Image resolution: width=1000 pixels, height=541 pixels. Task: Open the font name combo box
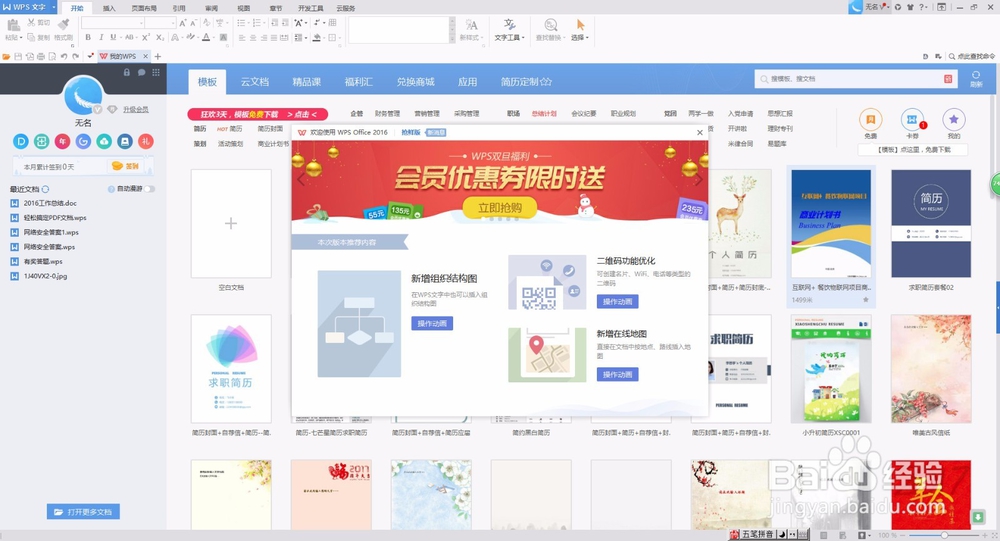click(x=112, y=23)
